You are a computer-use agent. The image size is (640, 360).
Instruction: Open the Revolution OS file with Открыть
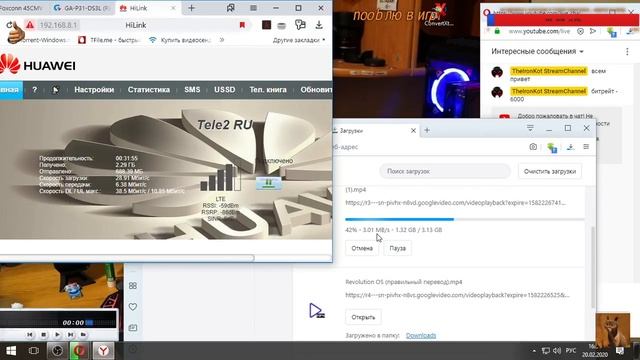point(363,317)
